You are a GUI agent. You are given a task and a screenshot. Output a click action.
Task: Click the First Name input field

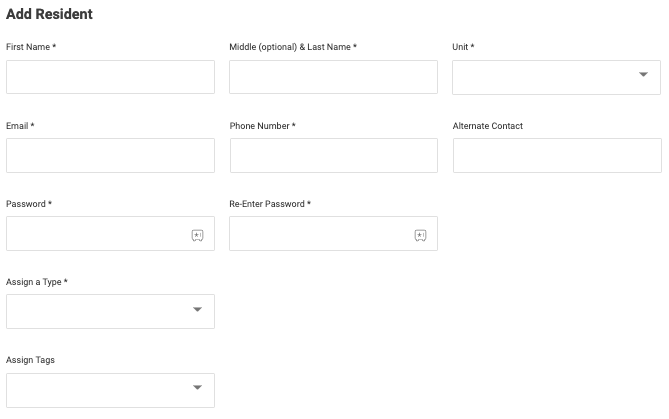[x=110, y=77]
